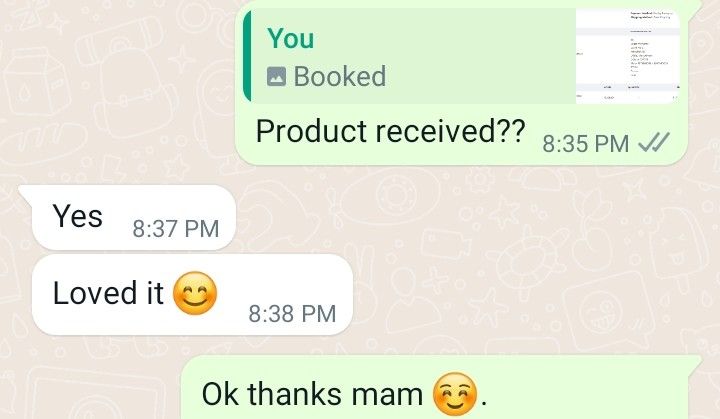Viewport: 720px width, 419px height.
Task: Tap the quoted reply from You
Action: tap(461, 55)
